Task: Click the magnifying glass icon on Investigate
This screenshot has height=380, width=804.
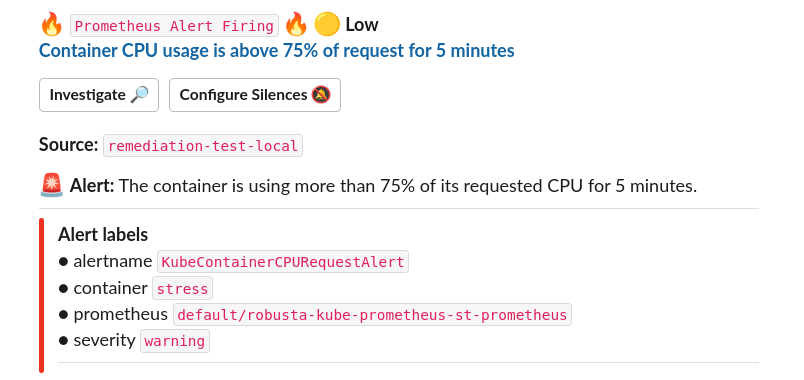Action: [x=139, y=95]
